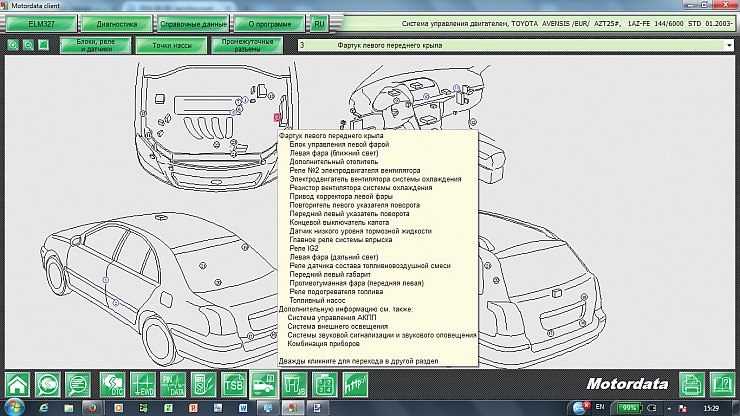Click the printer icon
The image size is (740, 416).
[692, 385]
